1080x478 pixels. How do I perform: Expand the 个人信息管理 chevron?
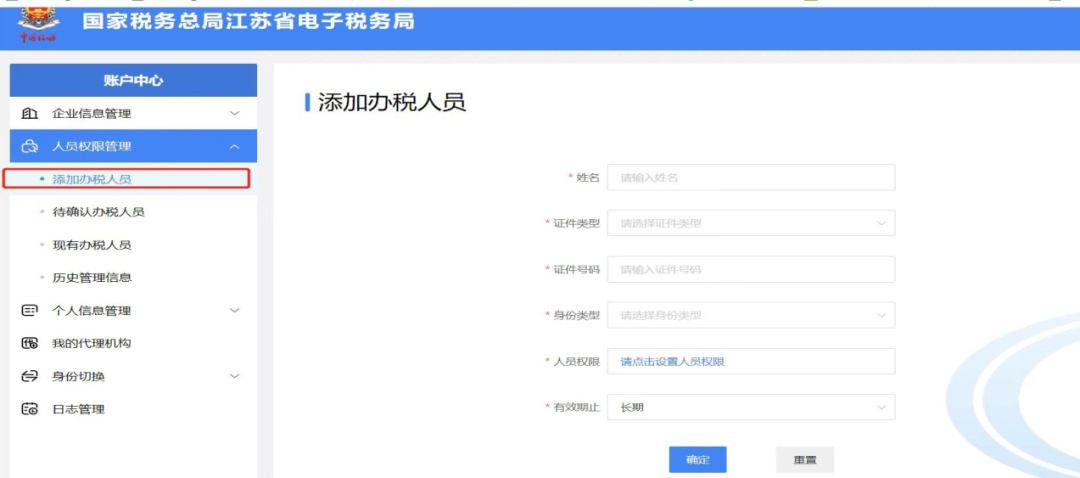click(234, 311)
